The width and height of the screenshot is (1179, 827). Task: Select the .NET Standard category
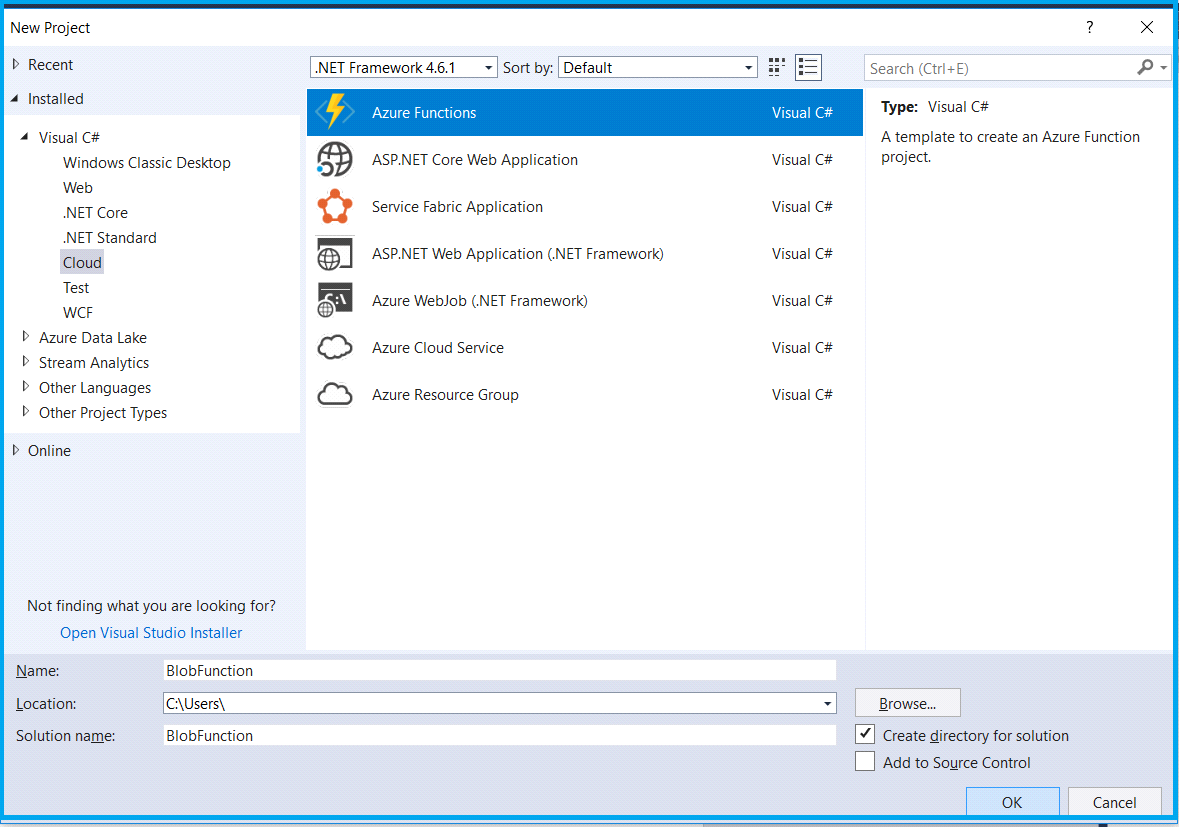coord(110,238)
